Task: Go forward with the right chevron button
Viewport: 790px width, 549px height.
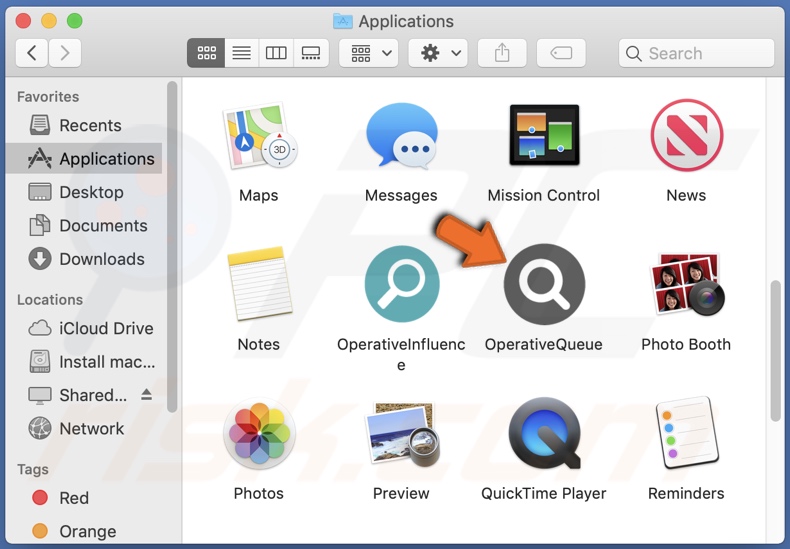Action: (65, 53)
